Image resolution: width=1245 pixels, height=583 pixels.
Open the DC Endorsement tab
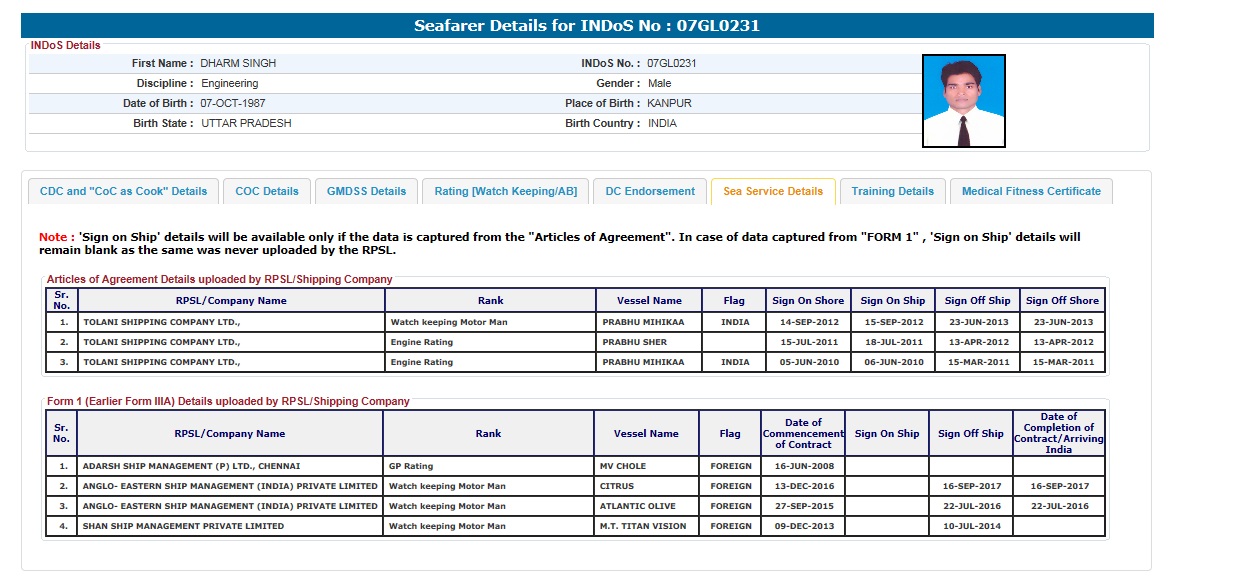point(650,191)
